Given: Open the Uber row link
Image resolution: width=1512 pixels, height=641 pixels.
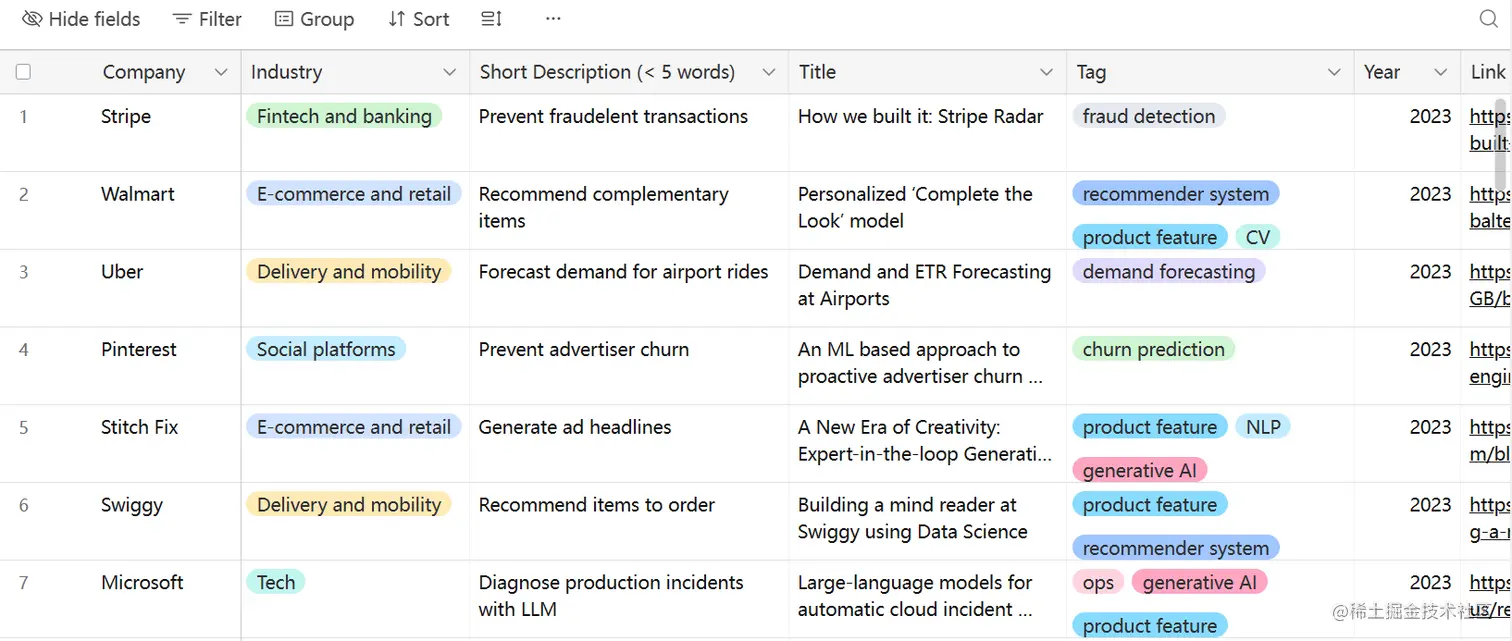Looking at the screenshot, I should pyautogui.click(x=1490, y=285).
